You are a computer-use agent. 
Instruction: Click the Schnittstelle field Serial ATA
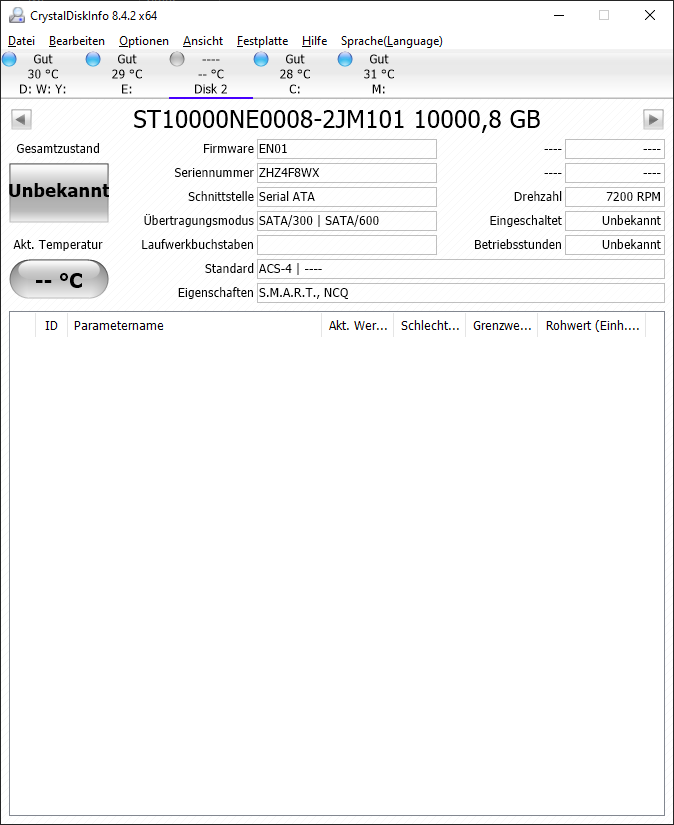(347, 197)
